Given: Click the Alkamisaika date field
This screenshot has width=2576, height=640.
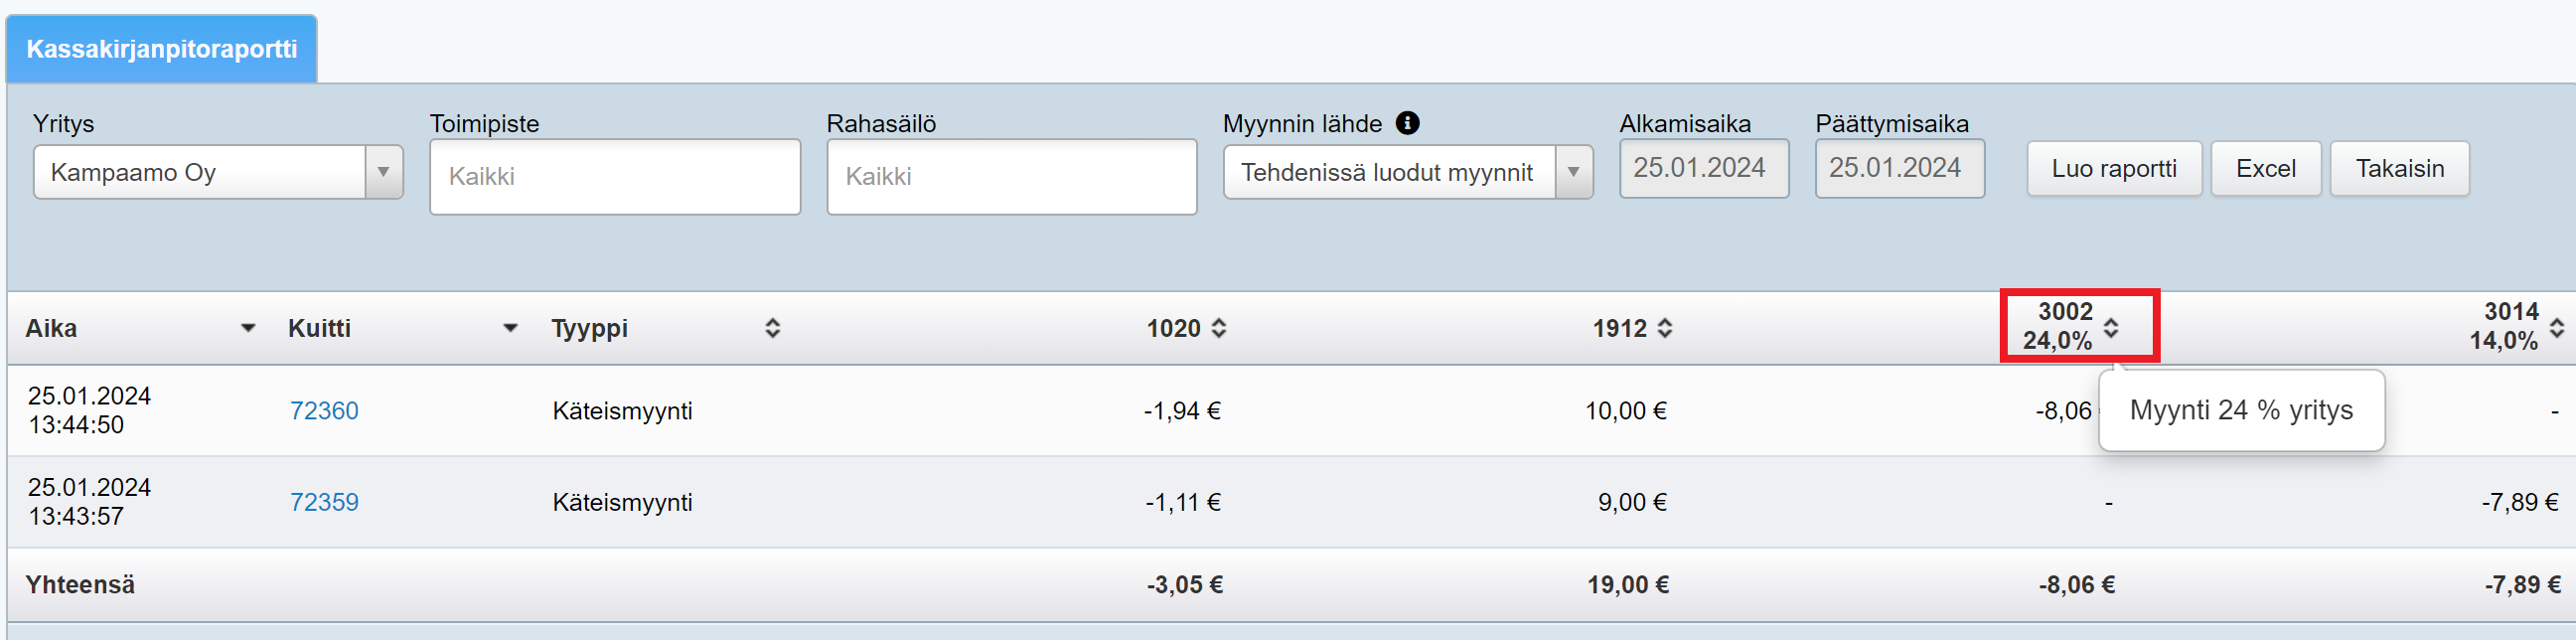Looking at the screenshot, I should pos(1703,168).
